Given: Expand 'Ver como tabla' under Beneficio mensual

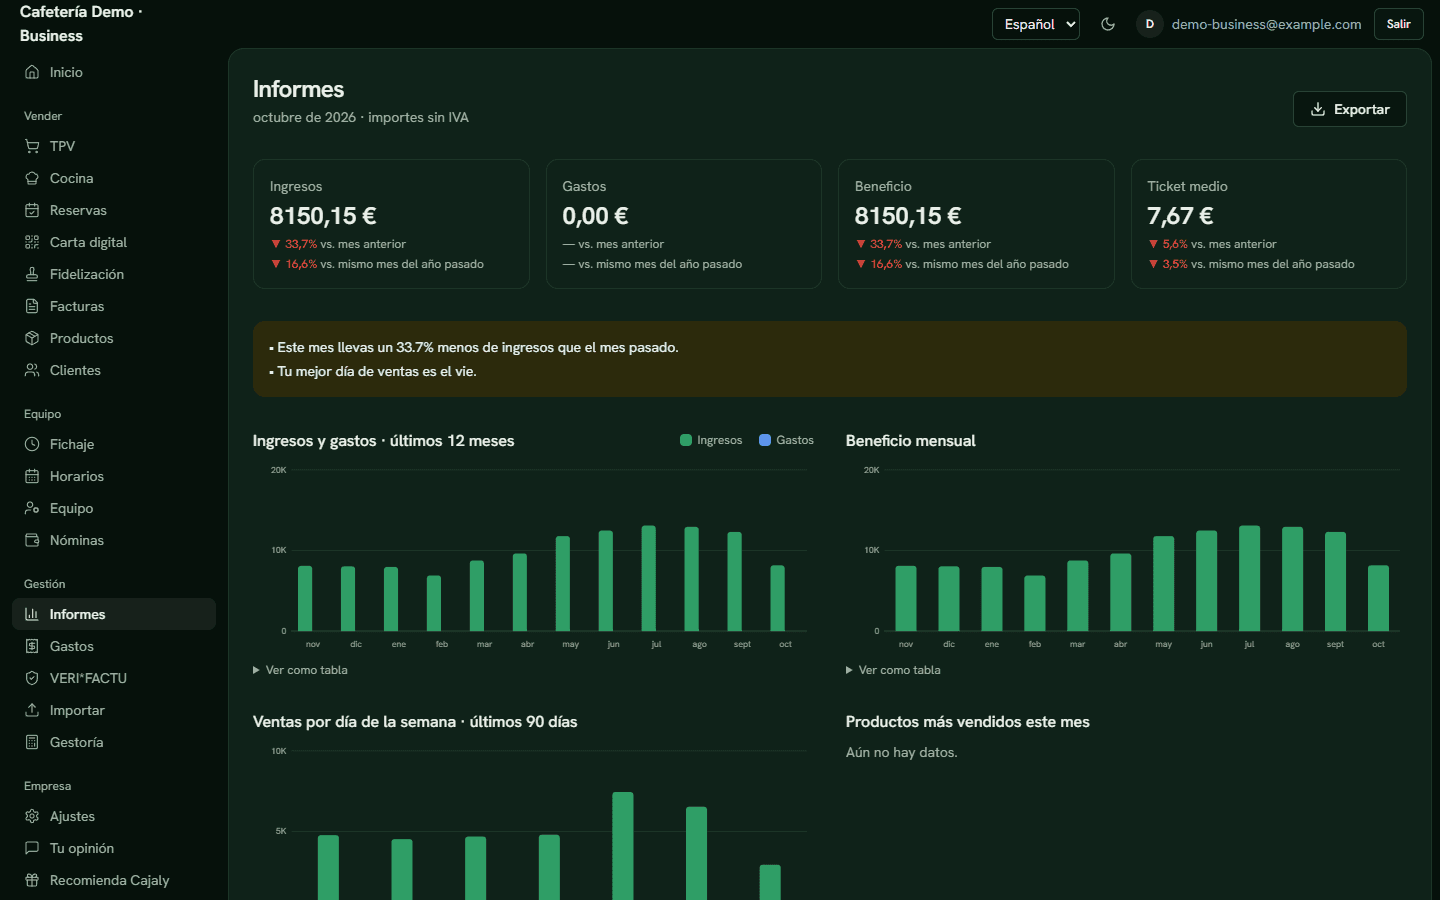Looking at the screenshot, I should point(893,670).
